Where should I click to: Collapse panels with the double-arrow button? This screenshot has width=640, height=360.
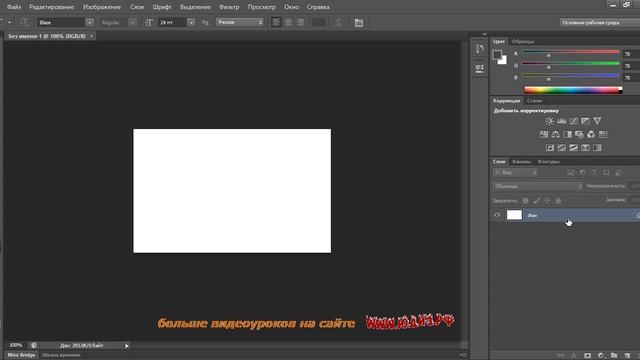pos(484,34)
